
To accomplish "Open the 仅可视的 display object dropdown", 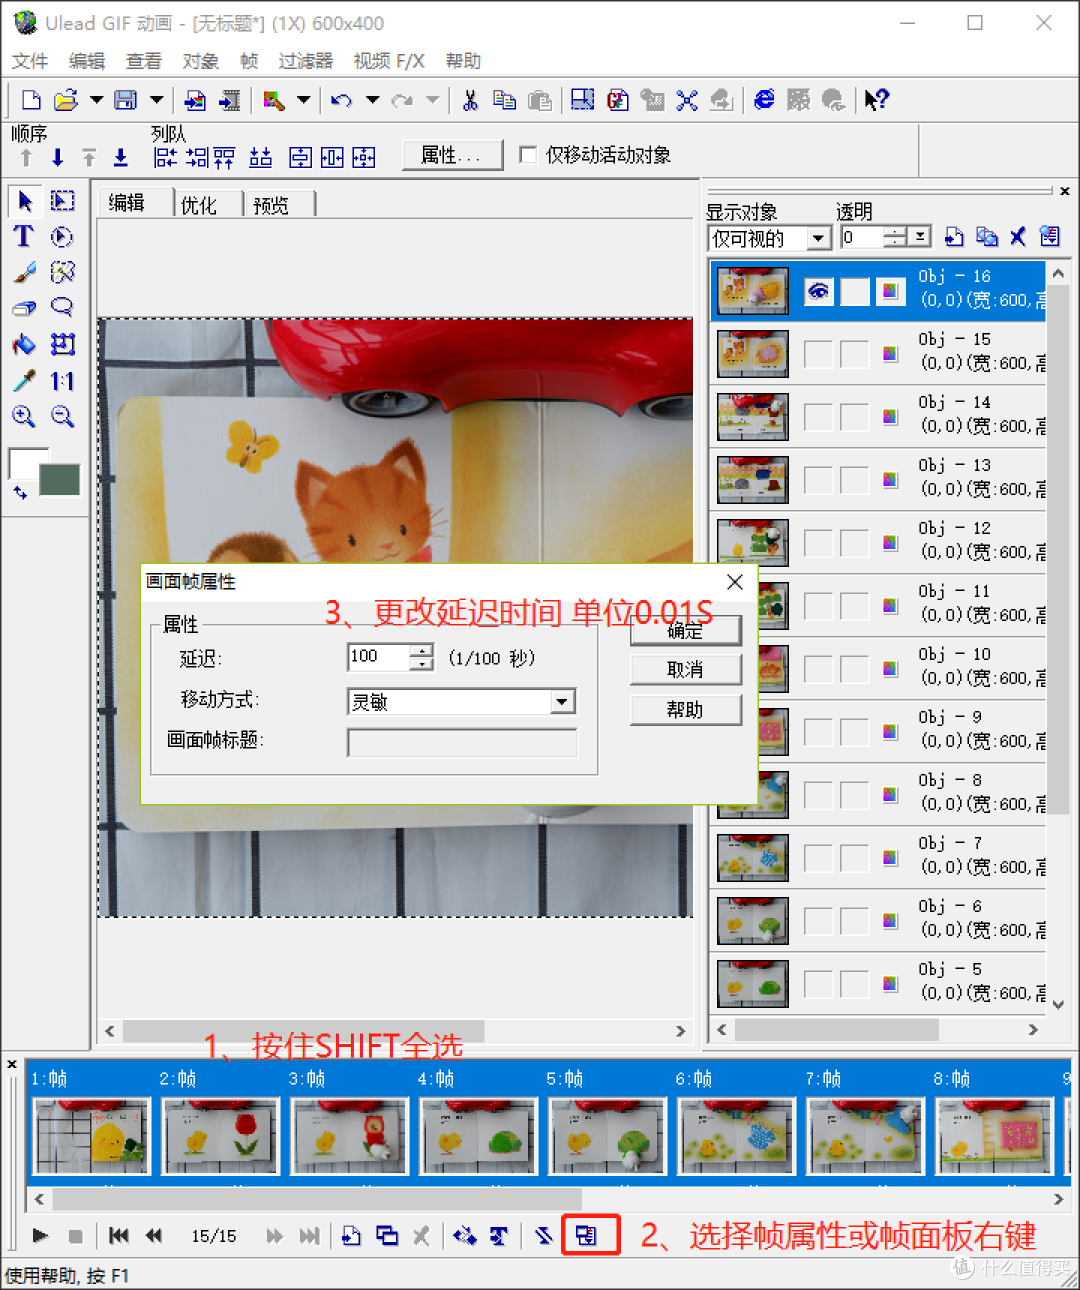I will pos(818,238).
